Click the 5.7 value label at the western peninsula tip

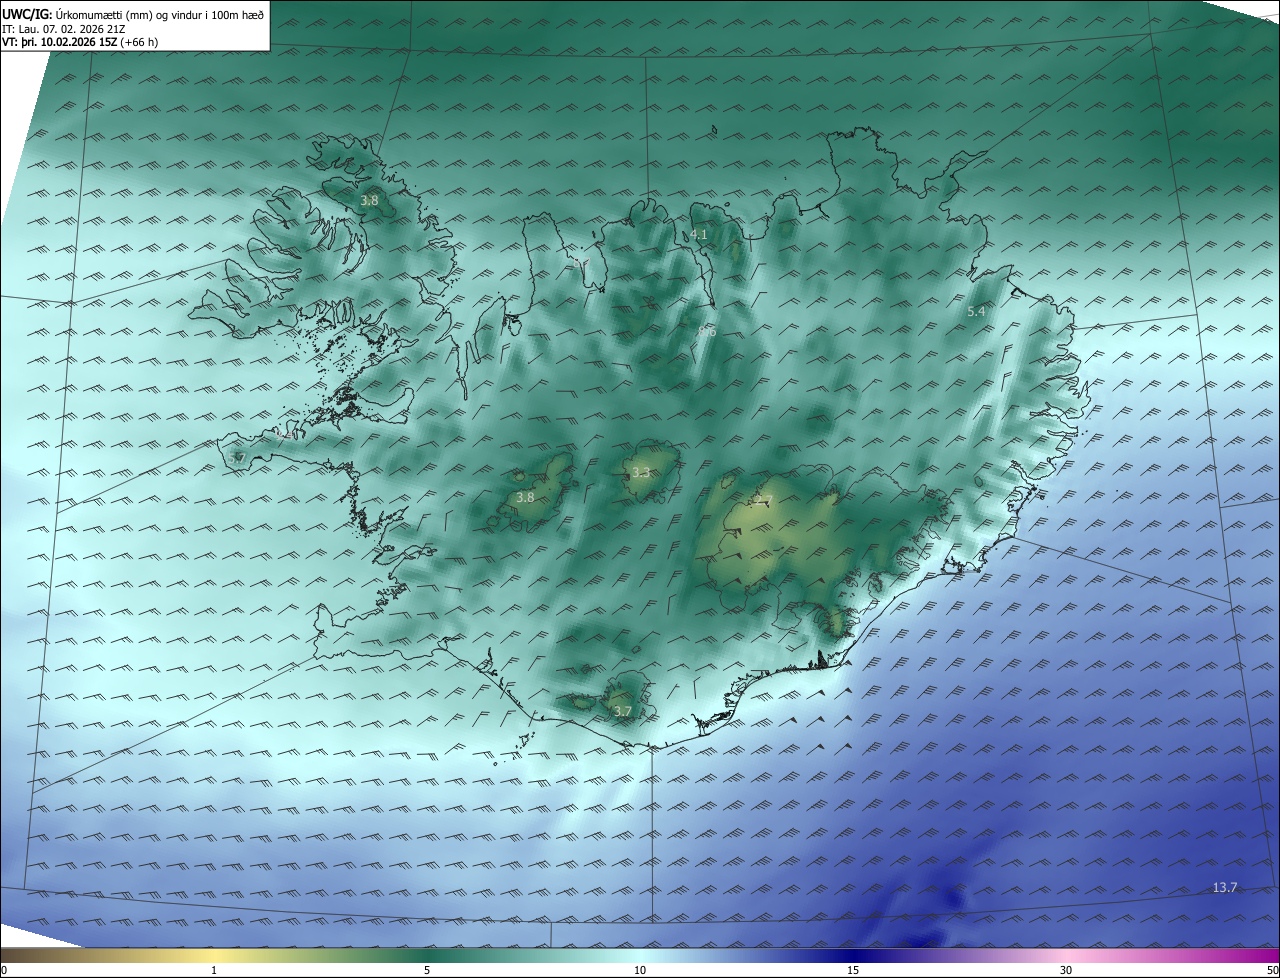pyautogui.click(x=236, y=458)
